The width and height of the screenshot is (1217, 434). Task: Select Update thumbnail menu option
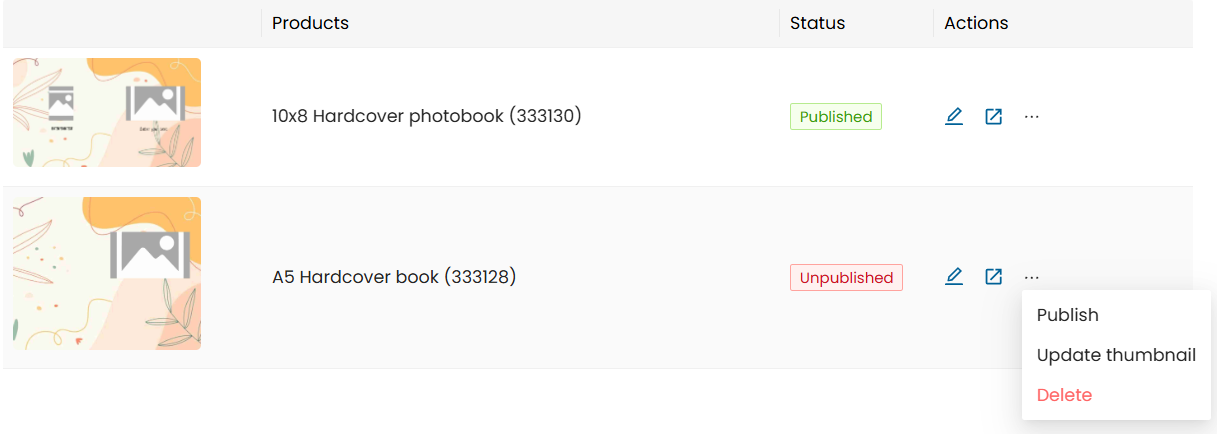pyautogui.click(x=1116, y=355)
